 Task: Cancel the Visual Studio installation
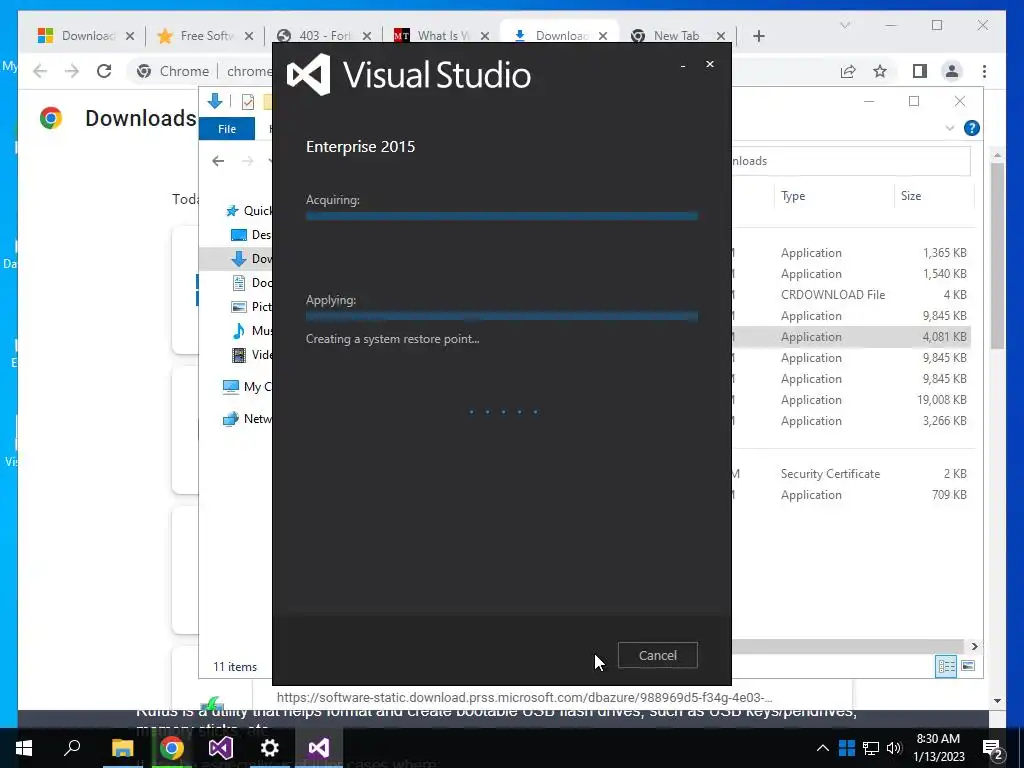[658, 655]
